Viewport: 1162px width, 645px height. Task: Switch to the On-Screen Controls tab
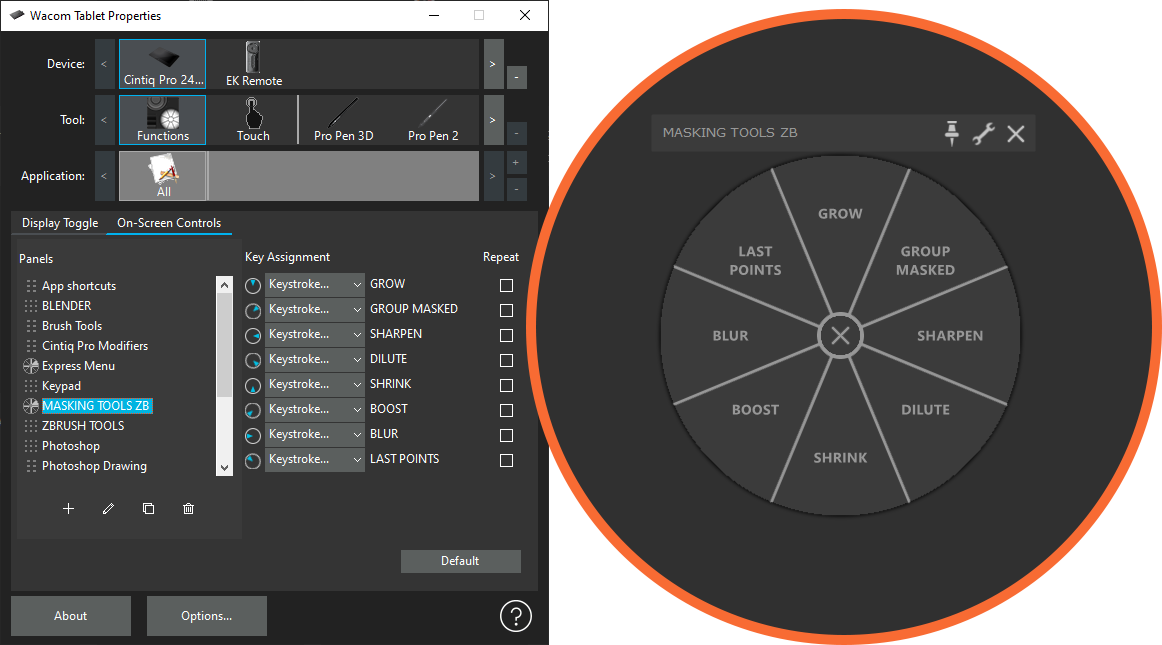[169, 223]
